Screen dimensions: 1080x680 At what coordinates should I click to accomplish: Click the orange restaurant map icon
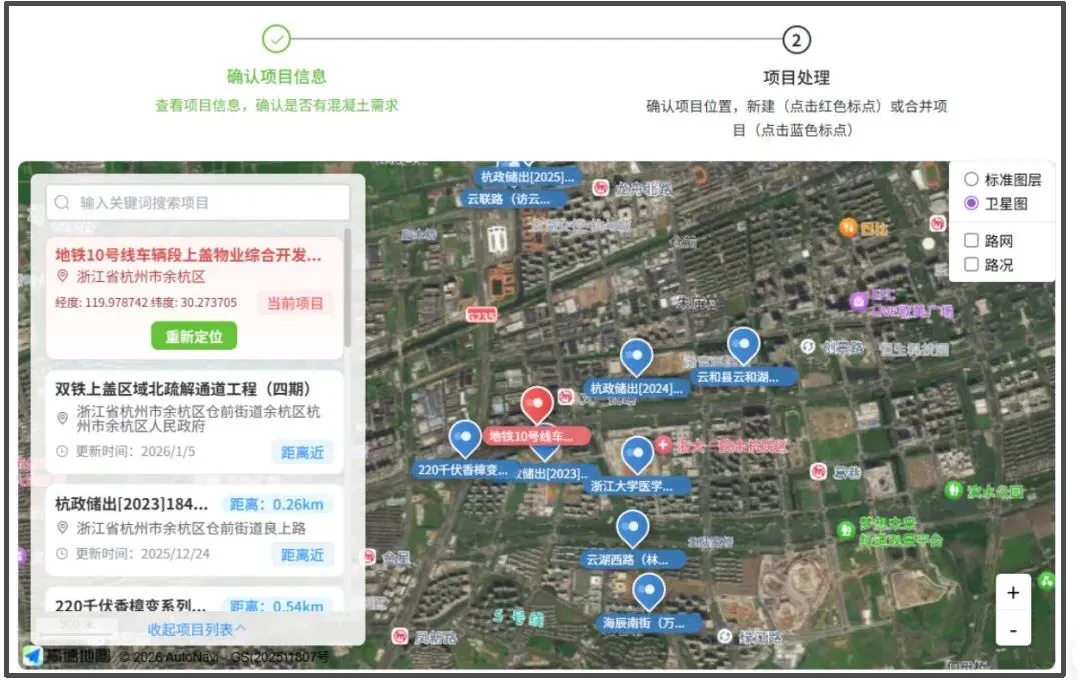point(848,227)
